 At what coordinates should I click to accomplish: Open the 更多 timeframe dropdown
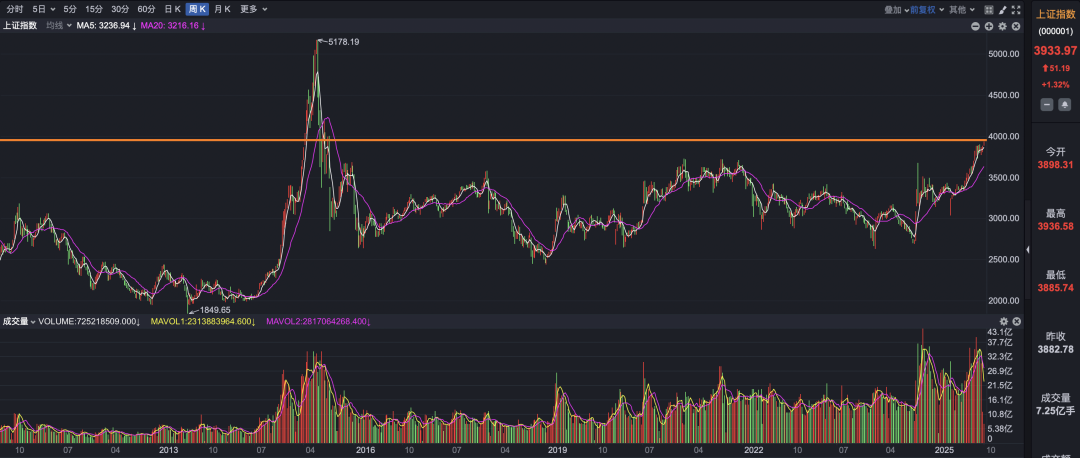pyautogui.click(x=252, y=9)
